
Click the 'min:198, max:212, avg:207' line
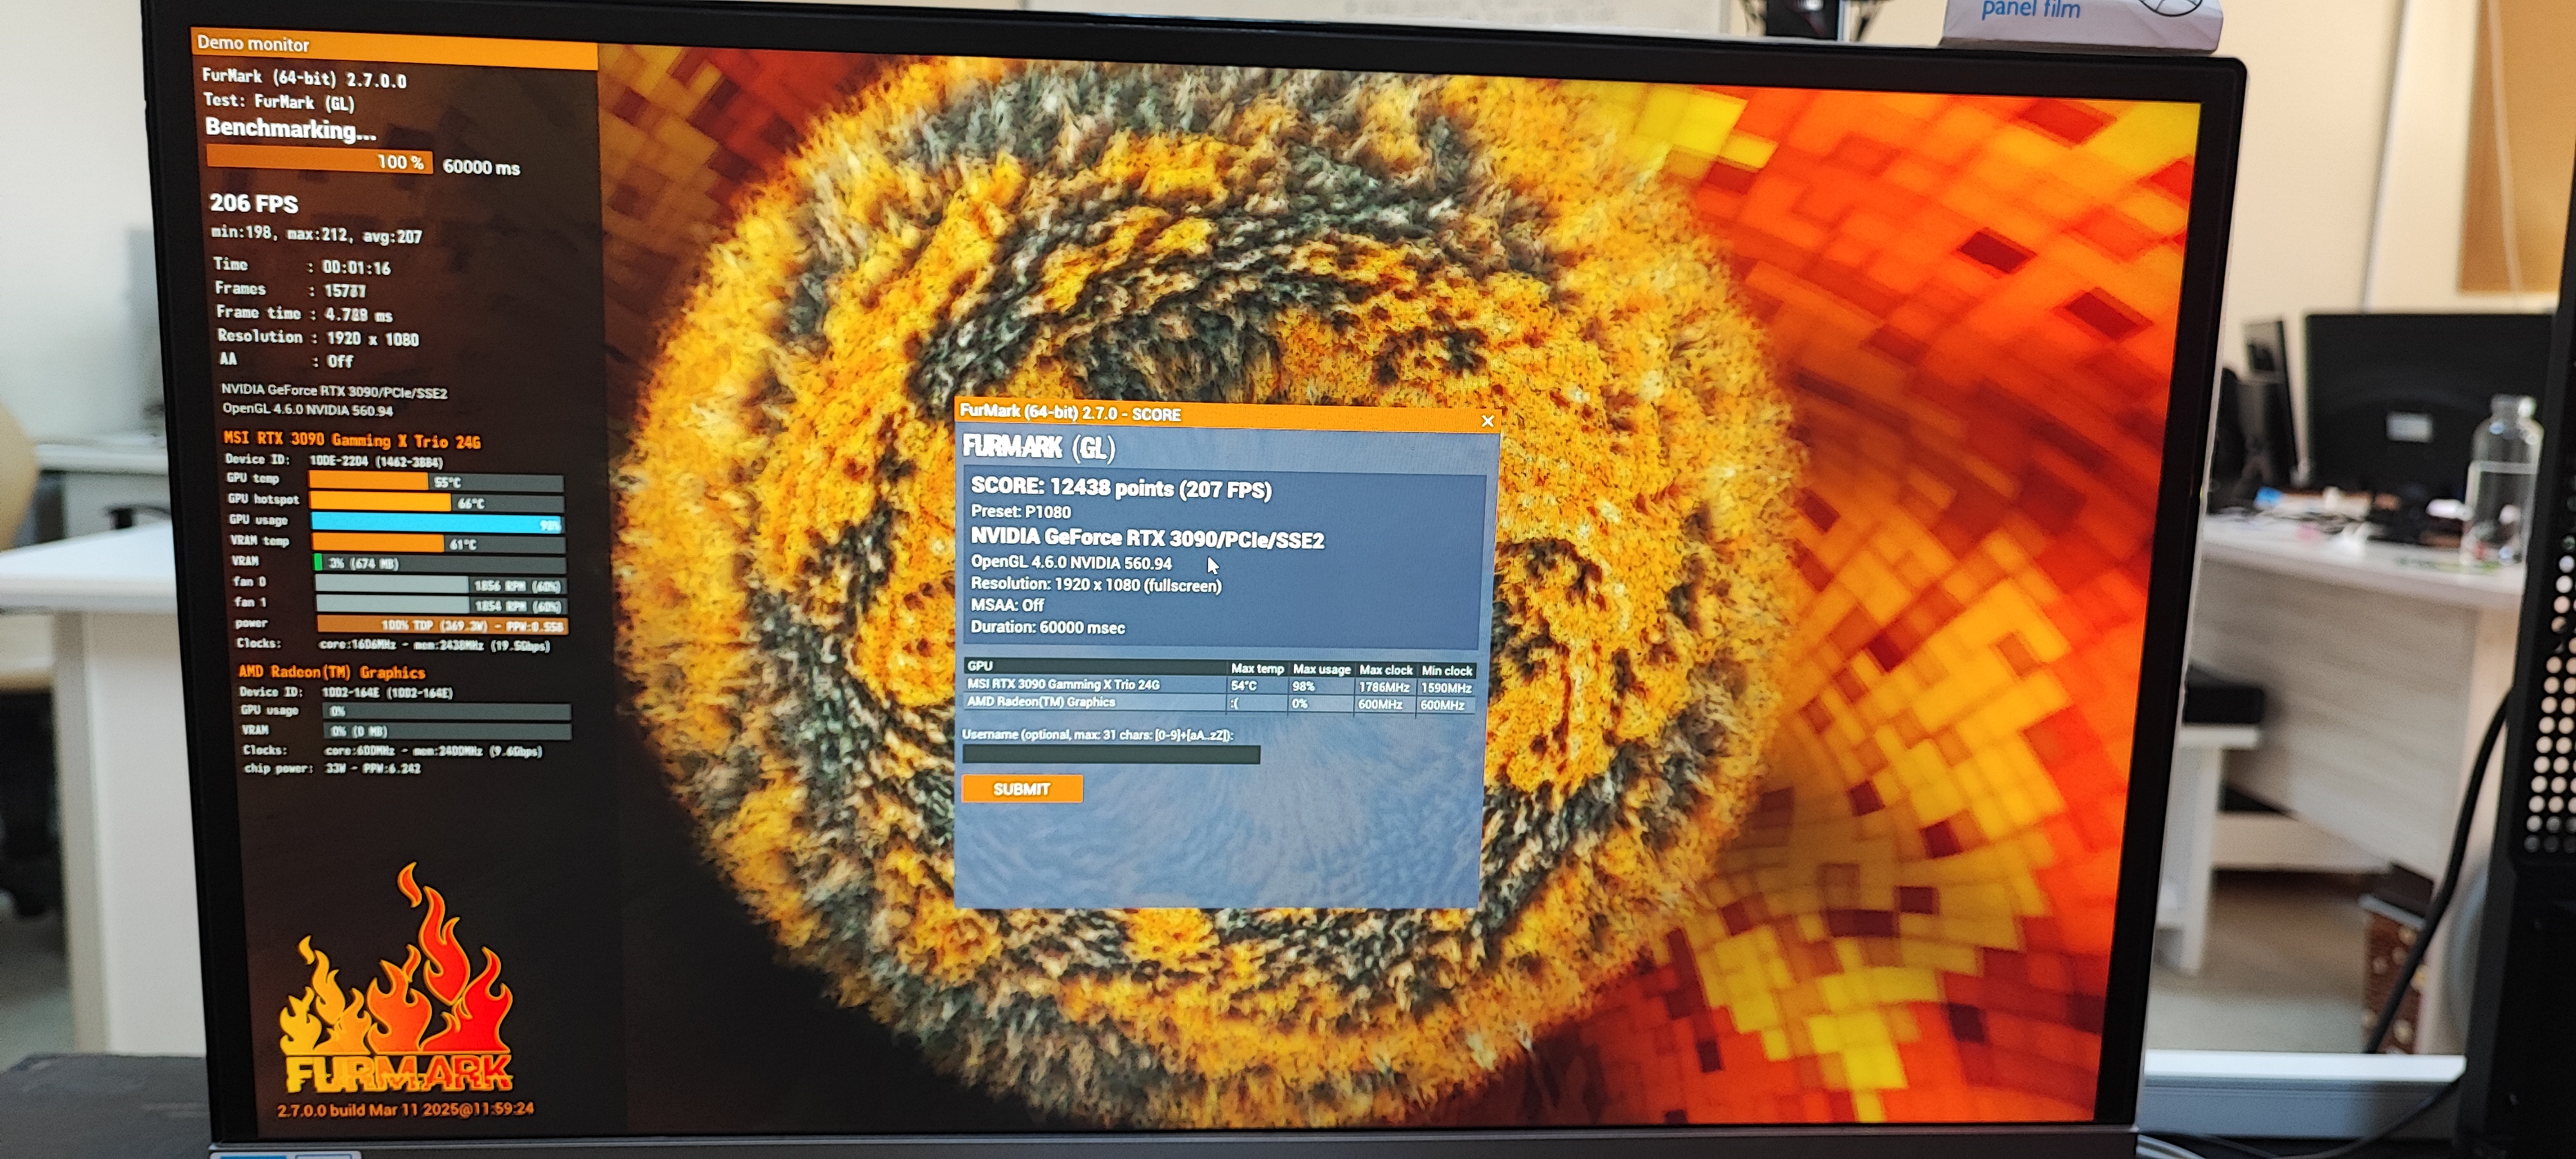(317, 235)
